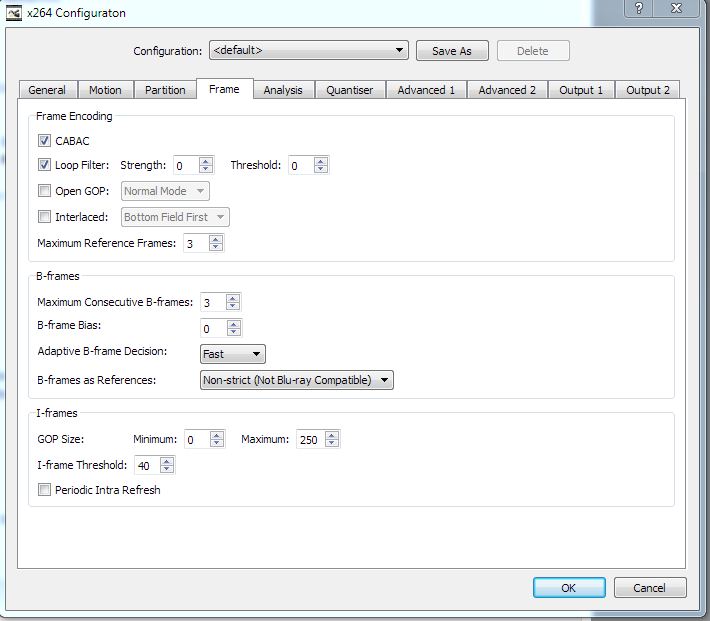Click Maximum Reference Frames field
Viewport: 710px width, 621px height.
(x=197, y=243)
